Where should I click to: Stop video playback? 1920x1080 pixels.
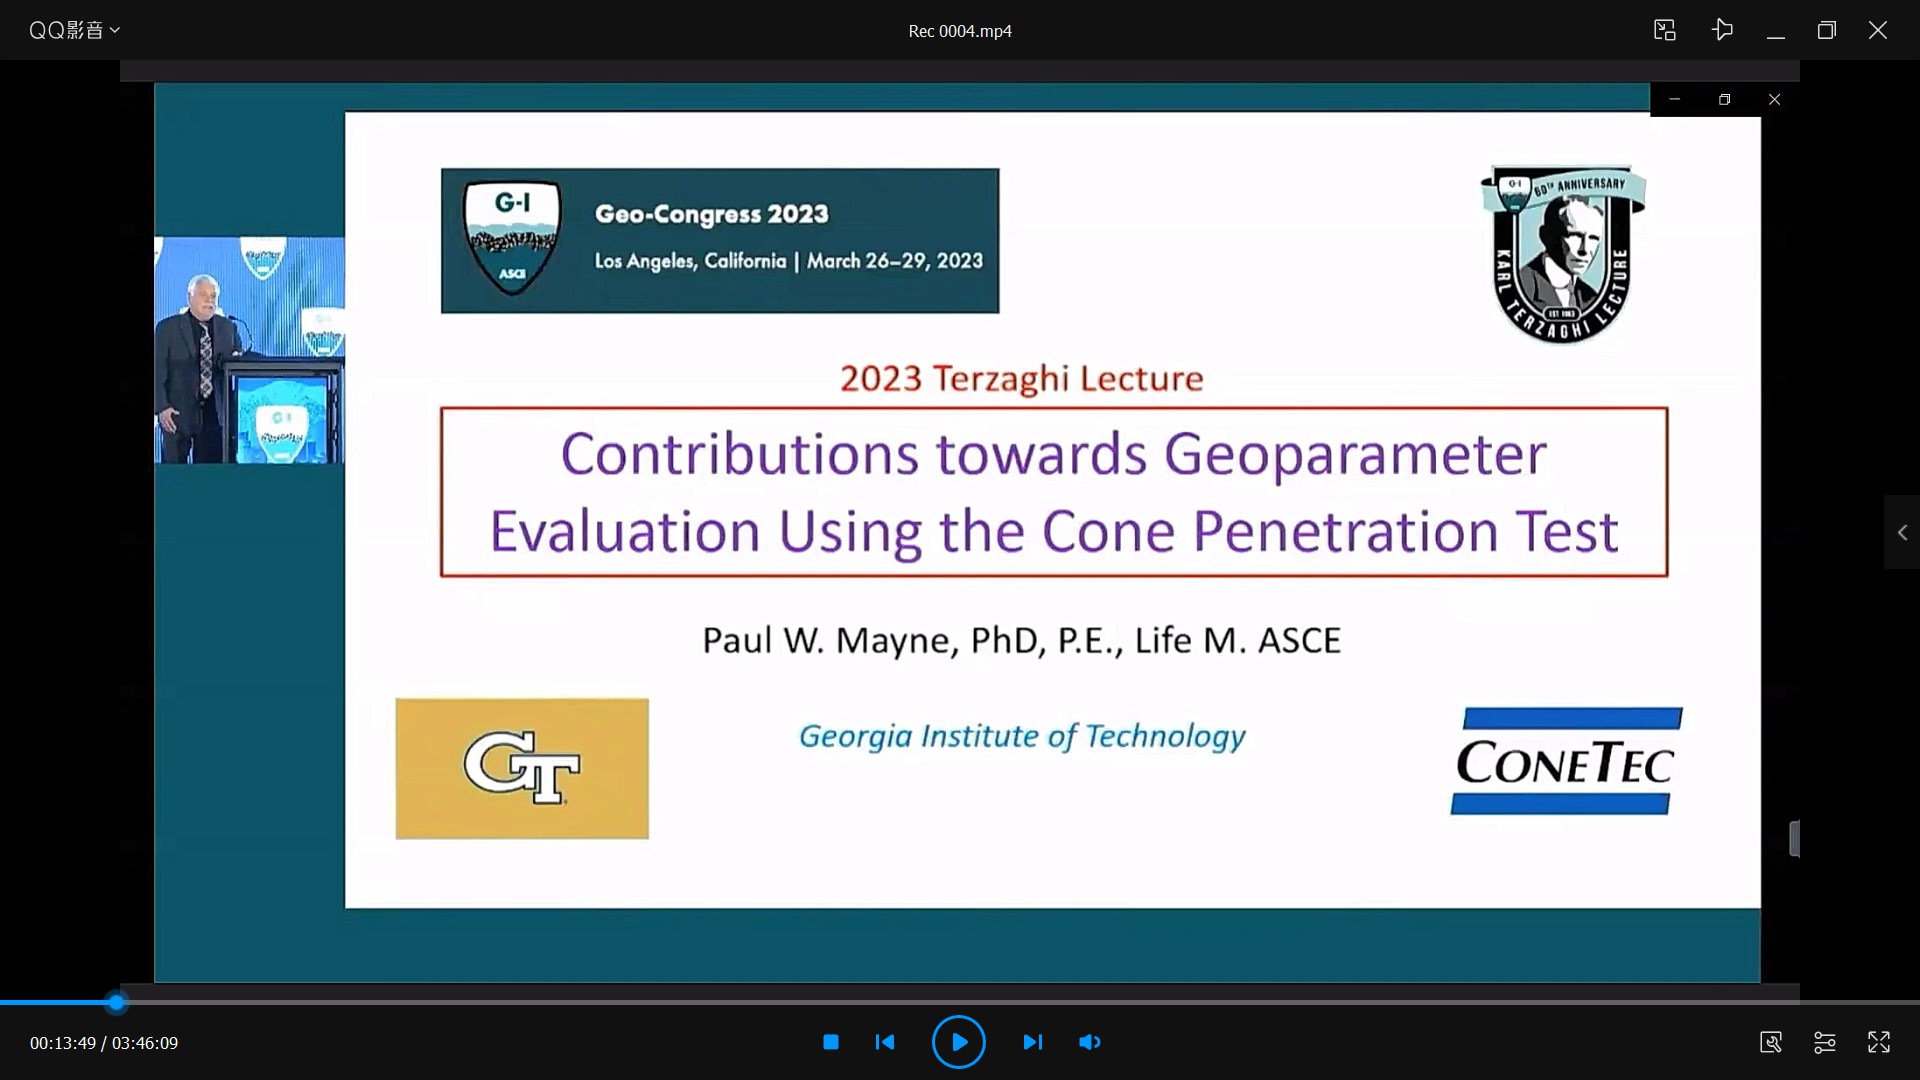pyautogui.click(x=830, y=1042)
